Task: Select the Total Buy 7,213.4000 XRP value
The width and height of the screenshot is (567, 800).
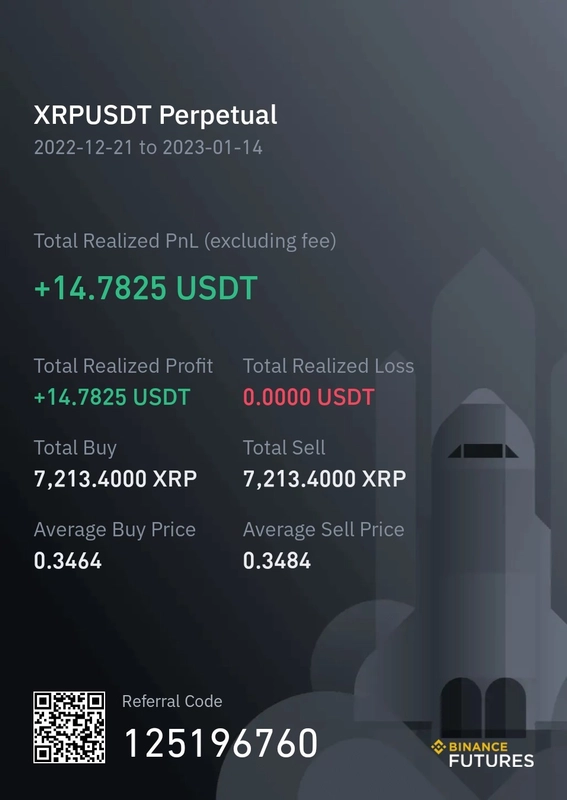Action: [115, 479]
